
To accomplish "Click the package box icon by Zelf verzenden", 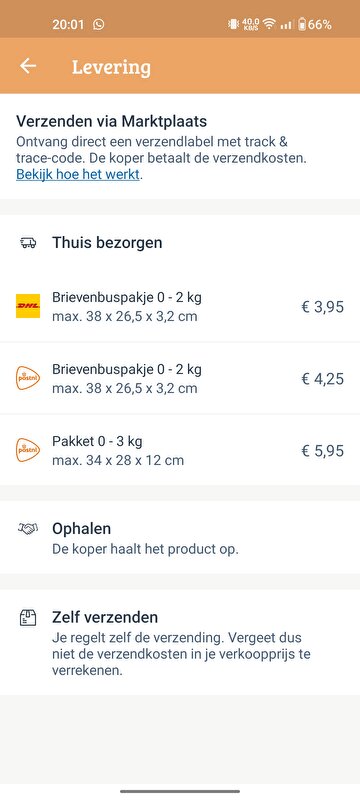I will (x=28, y=618).
